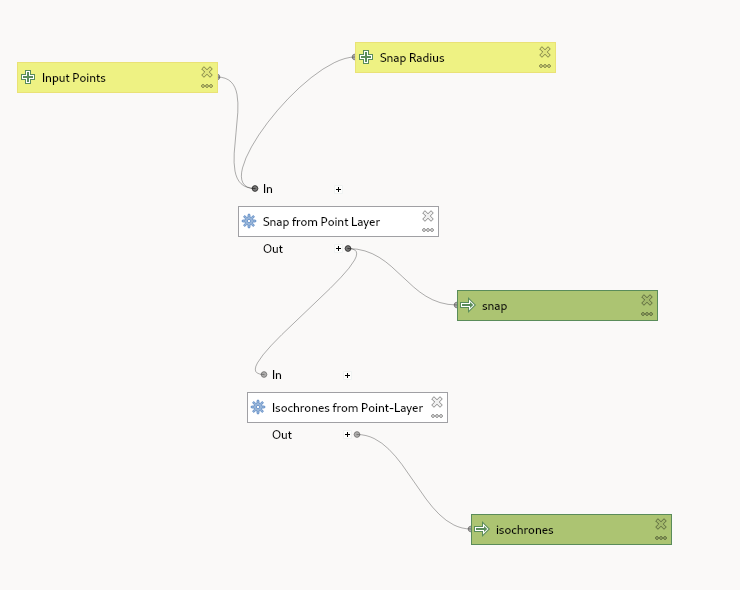Remove the snap output using its X icon
The width and height of the screenshot is (740, 590).
pyautogui.click(x=647, y=300)
